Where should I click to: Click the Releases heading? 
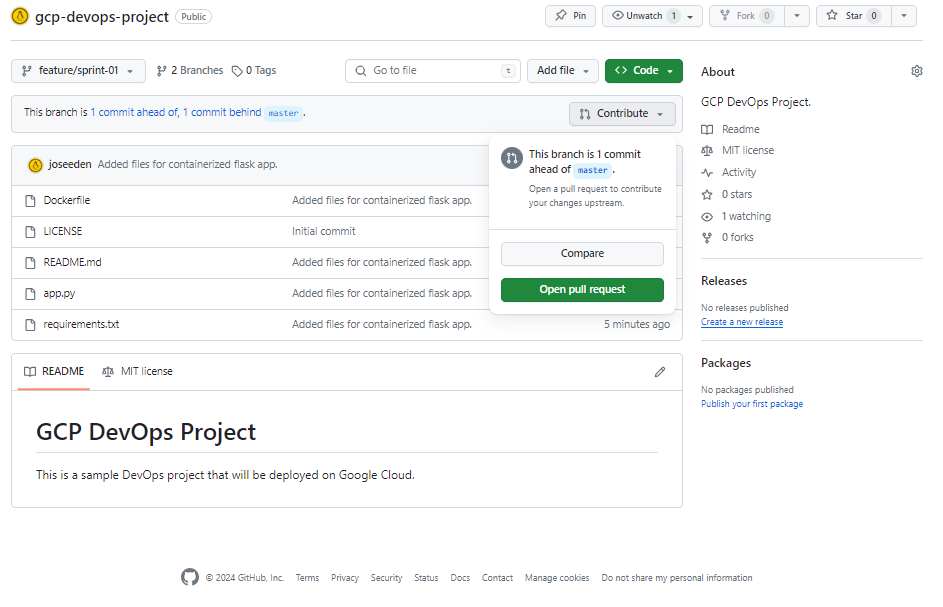click(x=724, y=281)
